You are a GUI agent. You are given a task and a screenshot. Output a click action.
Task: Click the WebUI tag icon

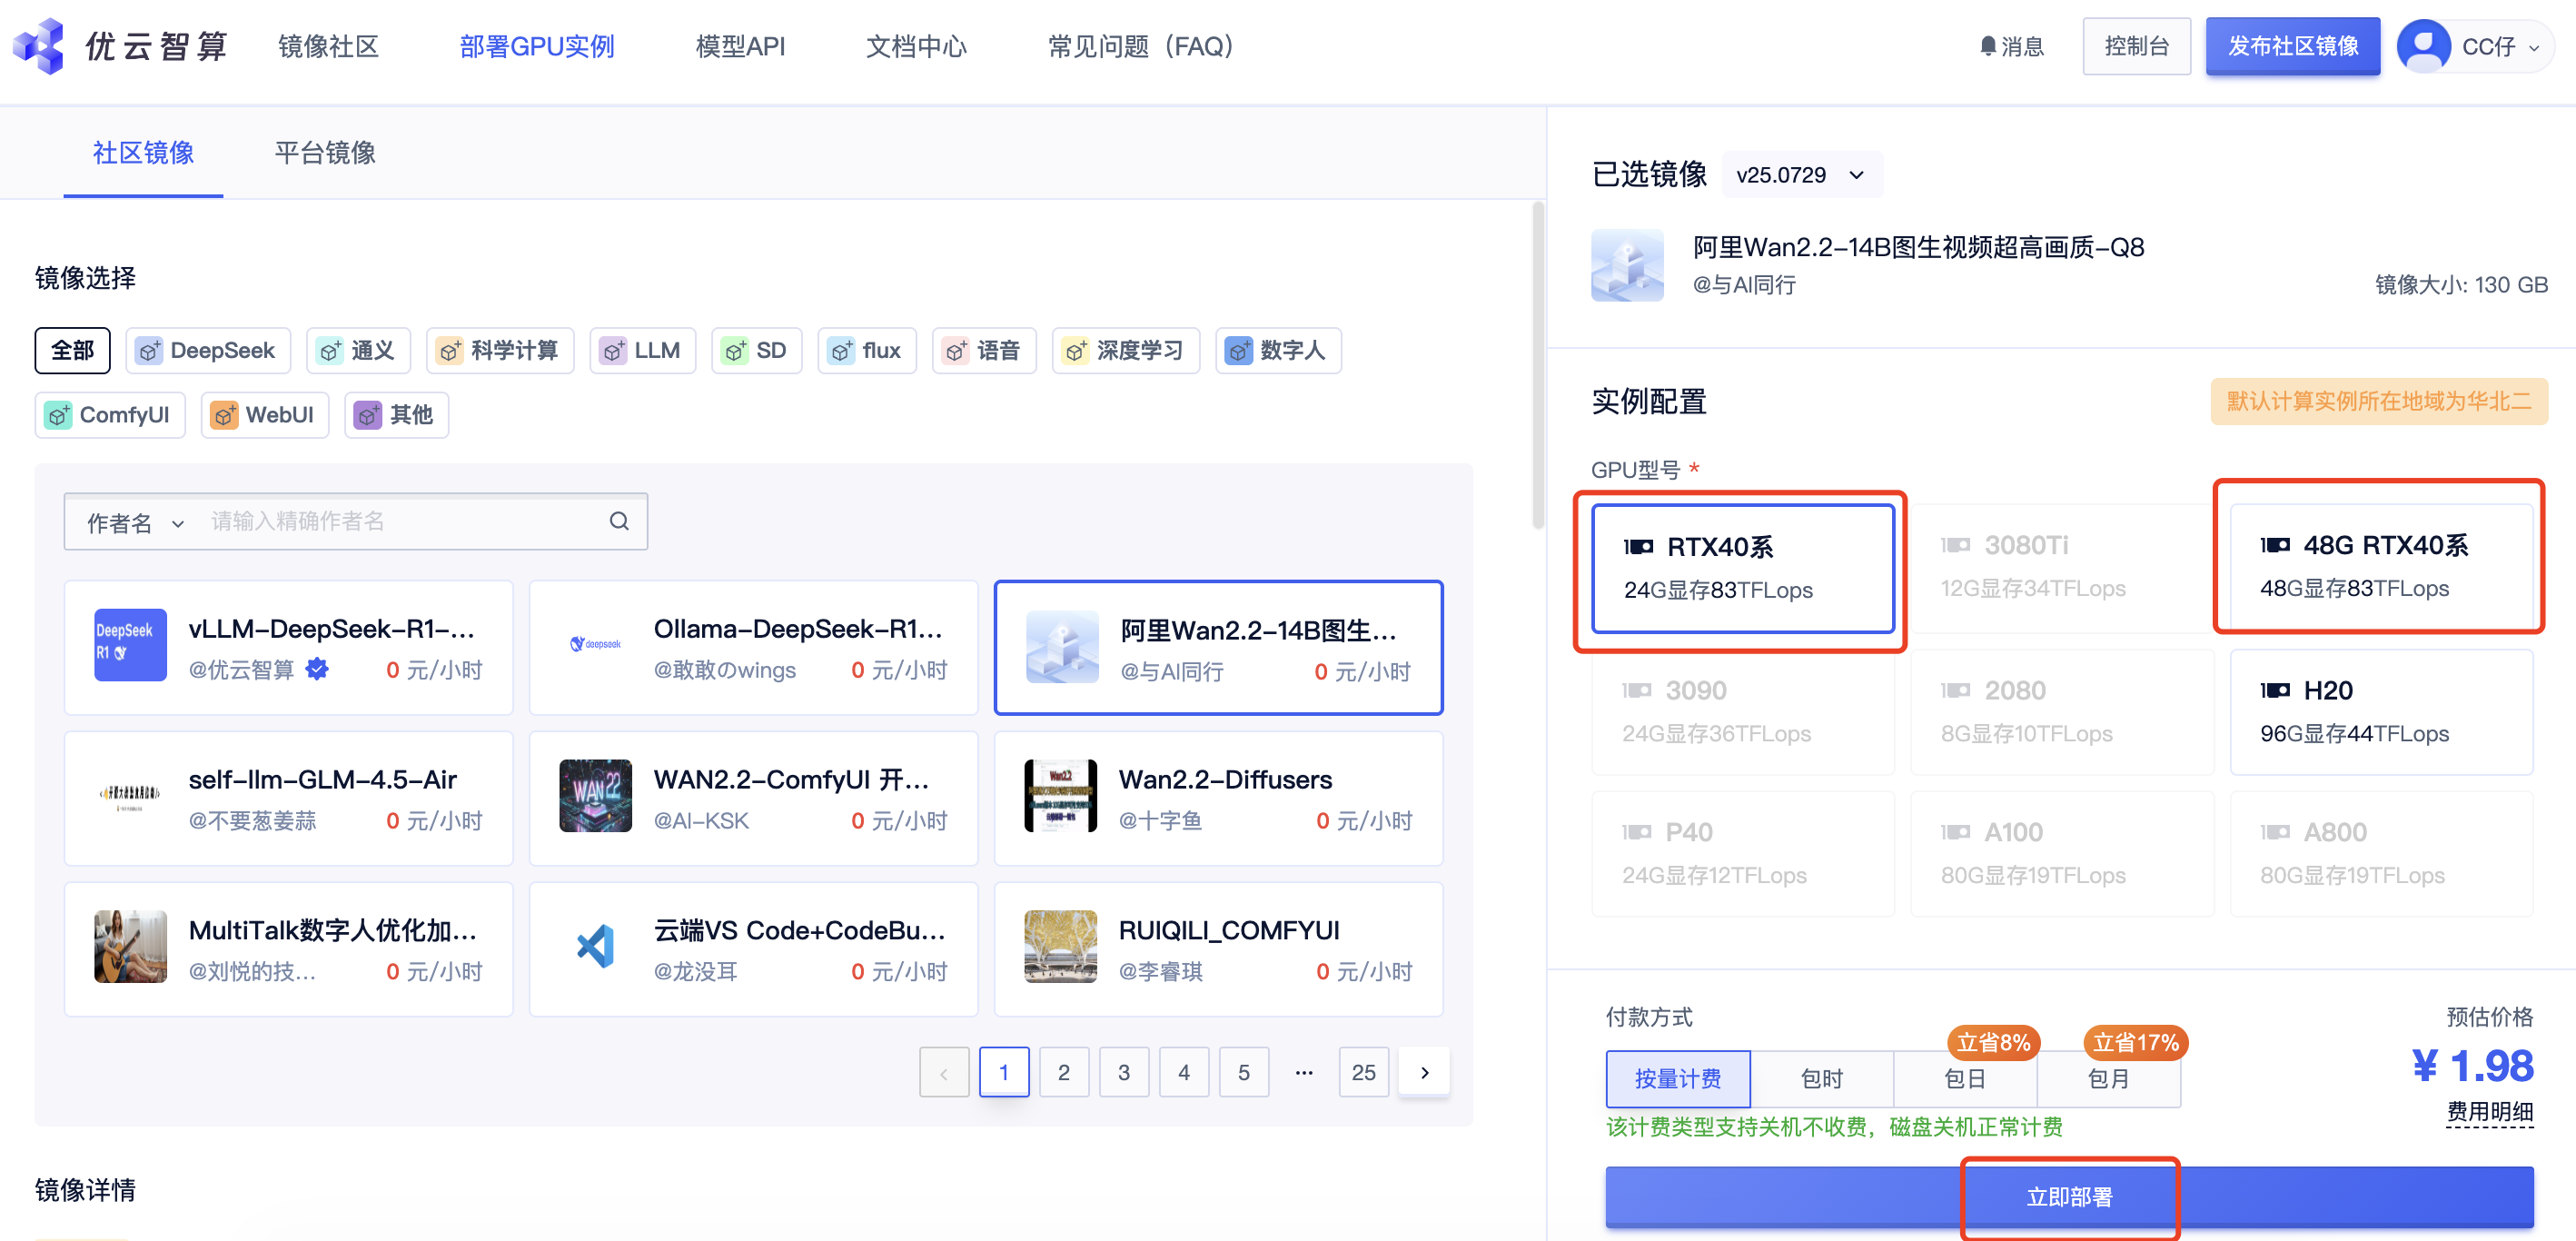(224, 415)
